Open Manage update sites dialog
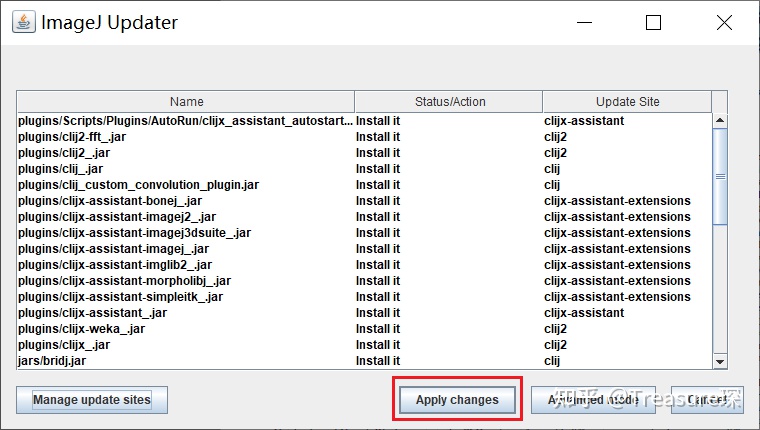The height and width of the screenshot is (430, 760). point(92,400)
